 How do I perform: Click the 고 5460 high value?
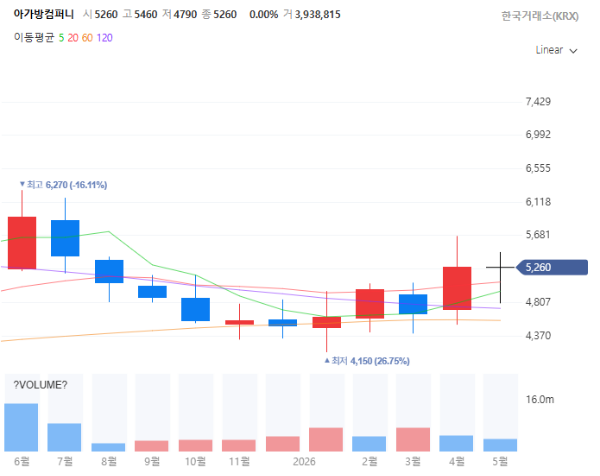(x=140, y=15)
